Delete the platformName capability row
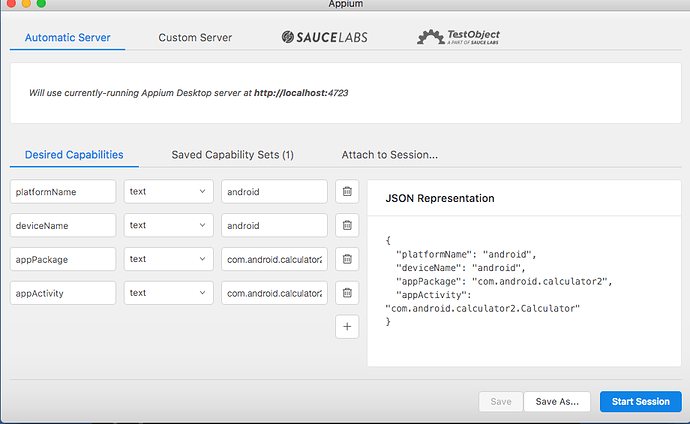Screen dimensions: 690x424 (x=347, y=191)
